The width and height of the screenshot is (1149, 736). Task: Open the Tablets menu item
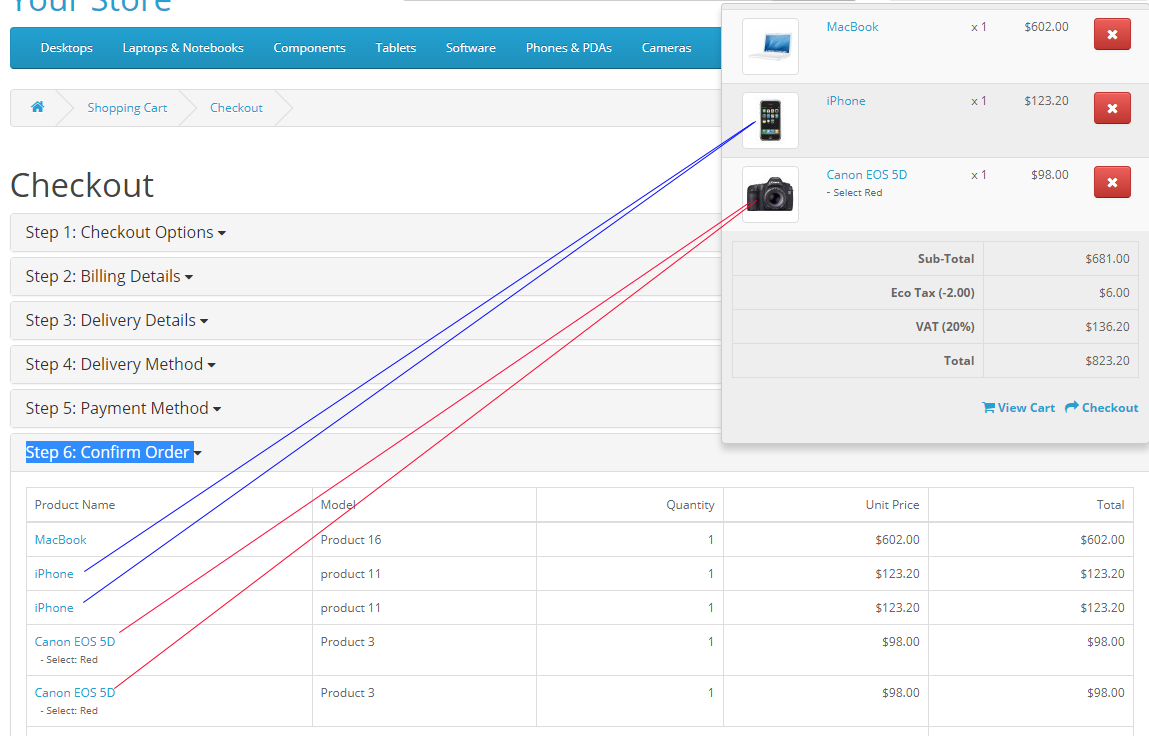[396, 48]
